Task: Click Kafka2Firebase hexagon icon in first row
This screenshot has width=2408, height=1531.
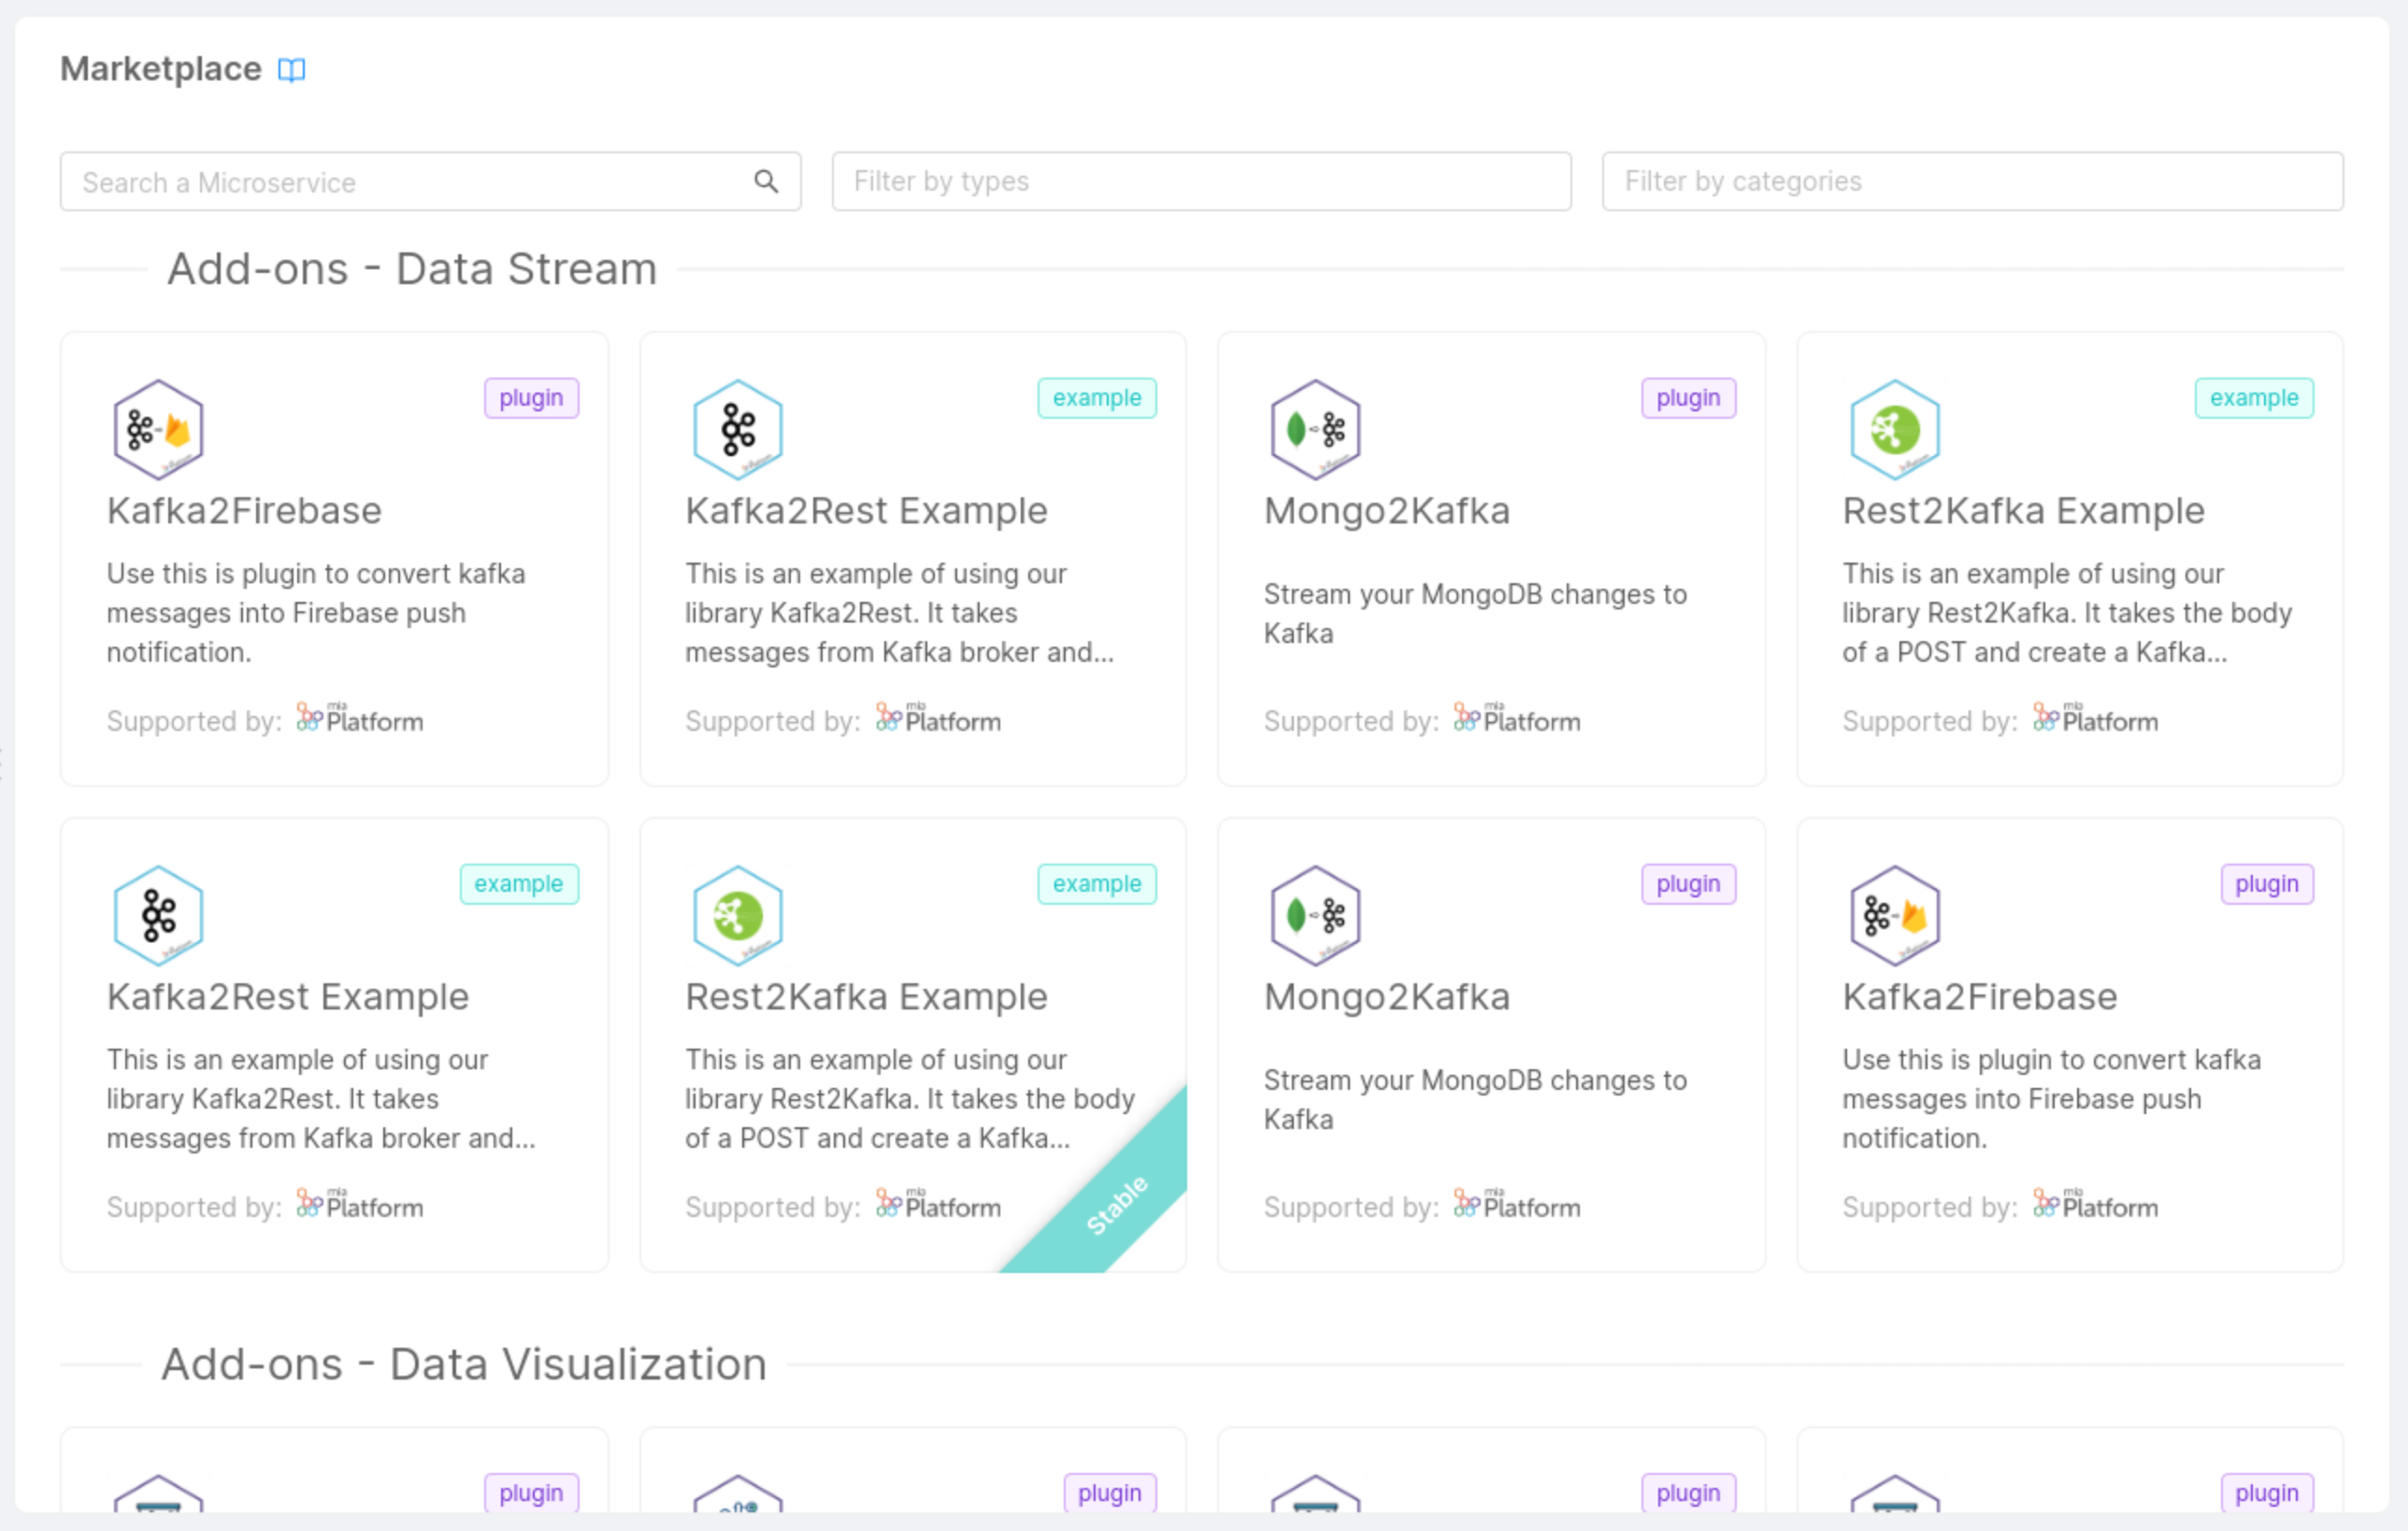Action: (158, 430)
